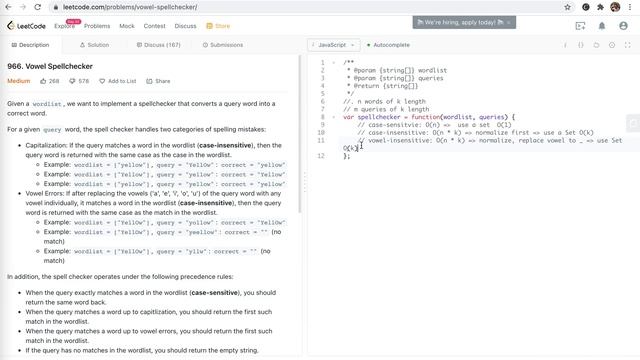Screen dimensions: 640x360
Task: Switch to the Submissions tab
Action: tap(223, 45)
